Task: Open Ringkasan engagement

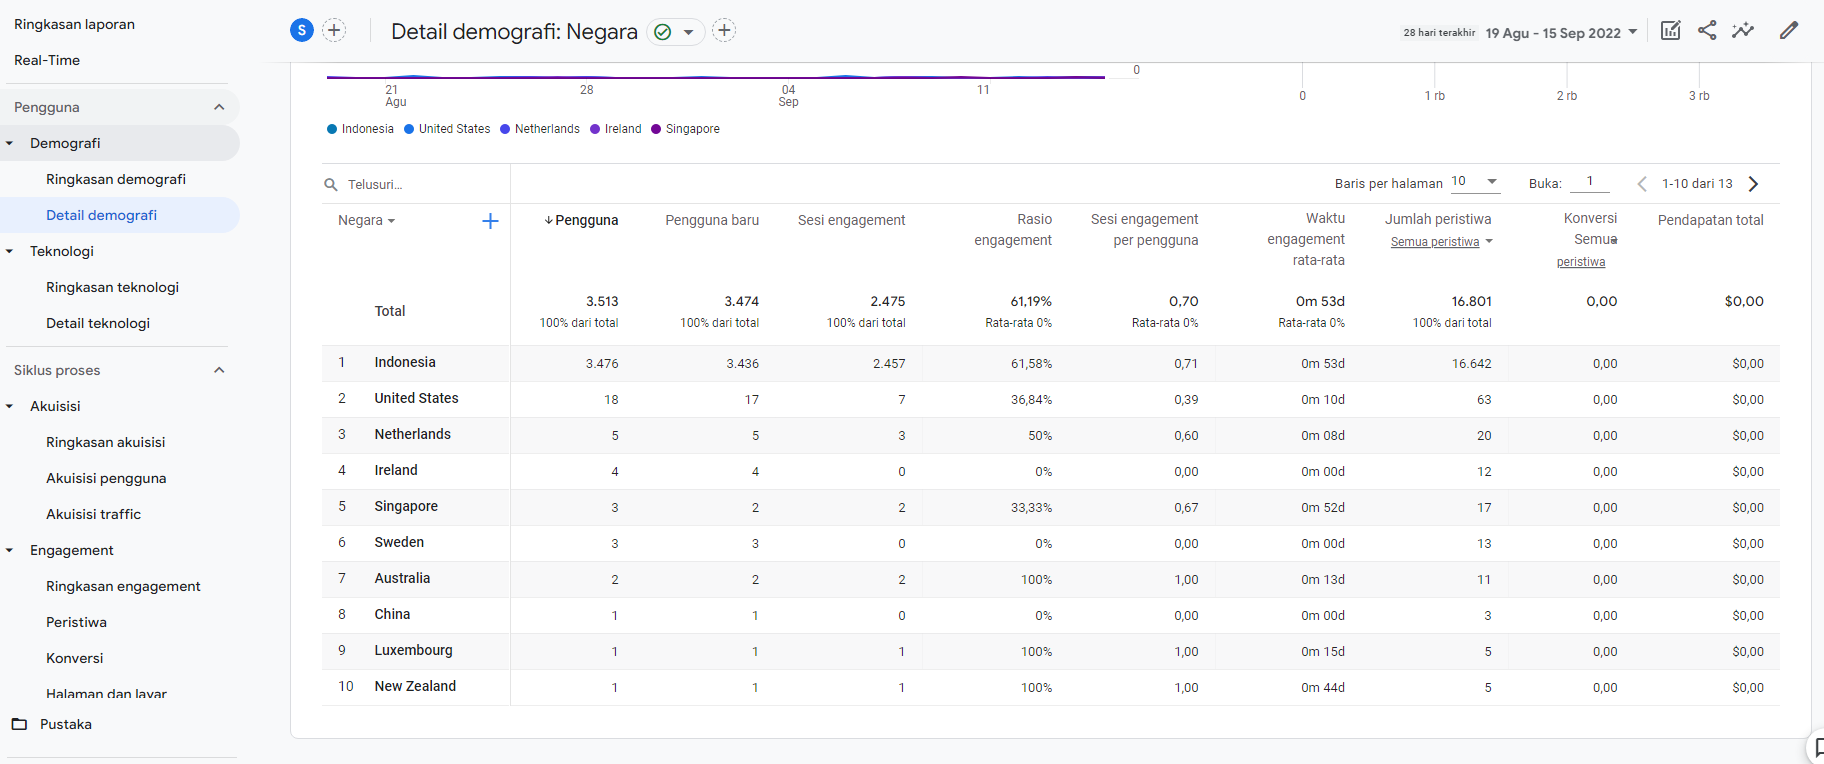Action: point(123,586)
